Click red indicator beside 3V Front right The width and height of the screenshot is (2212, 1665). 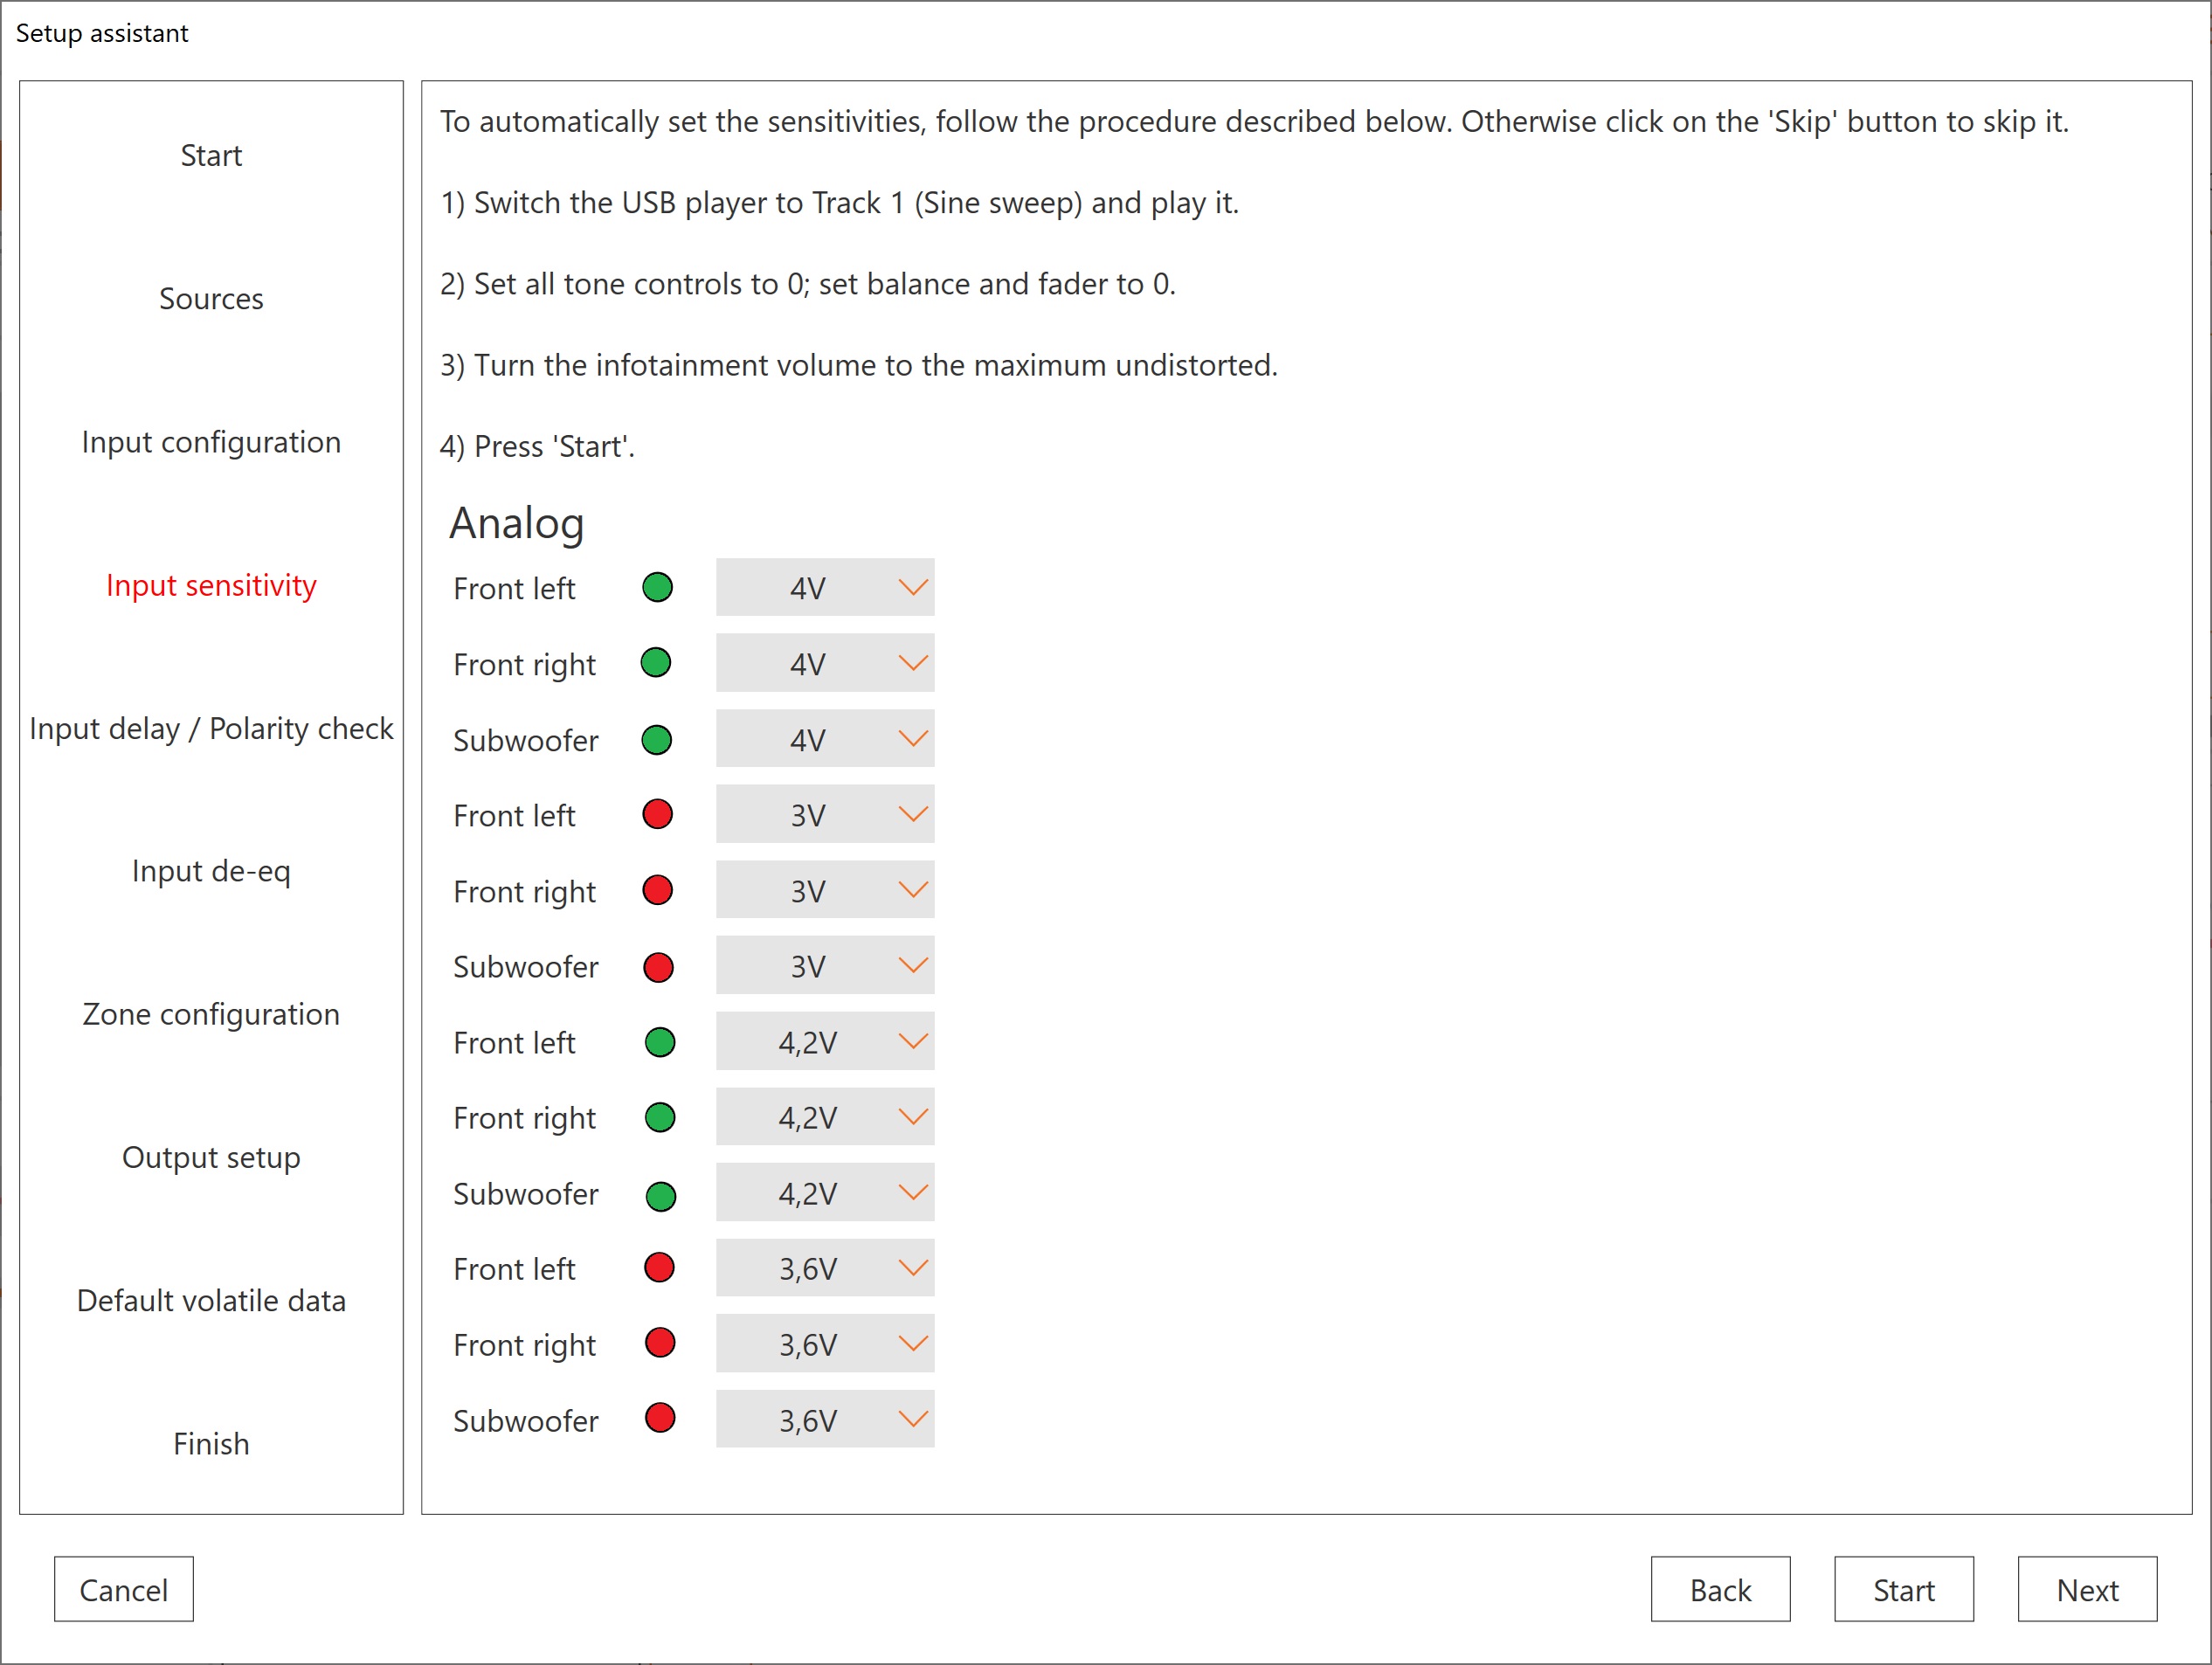[x=657, y=890]
